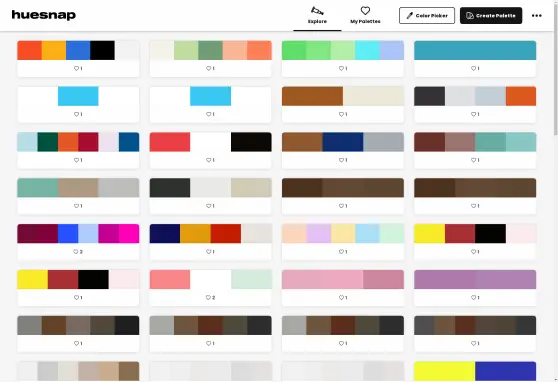Like the solid teal palette via its heart
This screenshot has width=558, height=382.
(475, 68)
